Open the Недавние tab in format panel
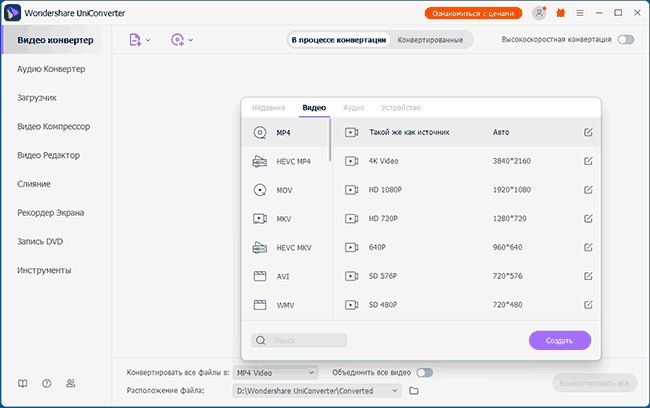This screenshot has width=650, height=408. tap(268, 107)
